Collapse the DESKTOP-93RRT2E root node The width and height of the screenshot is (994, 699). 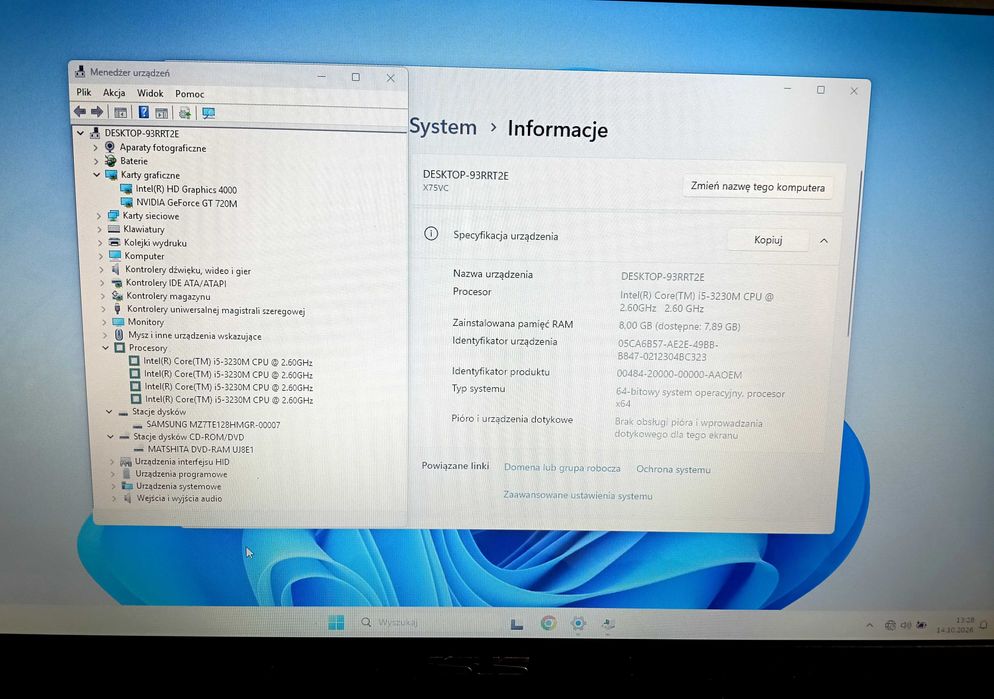tap(81, 133)
